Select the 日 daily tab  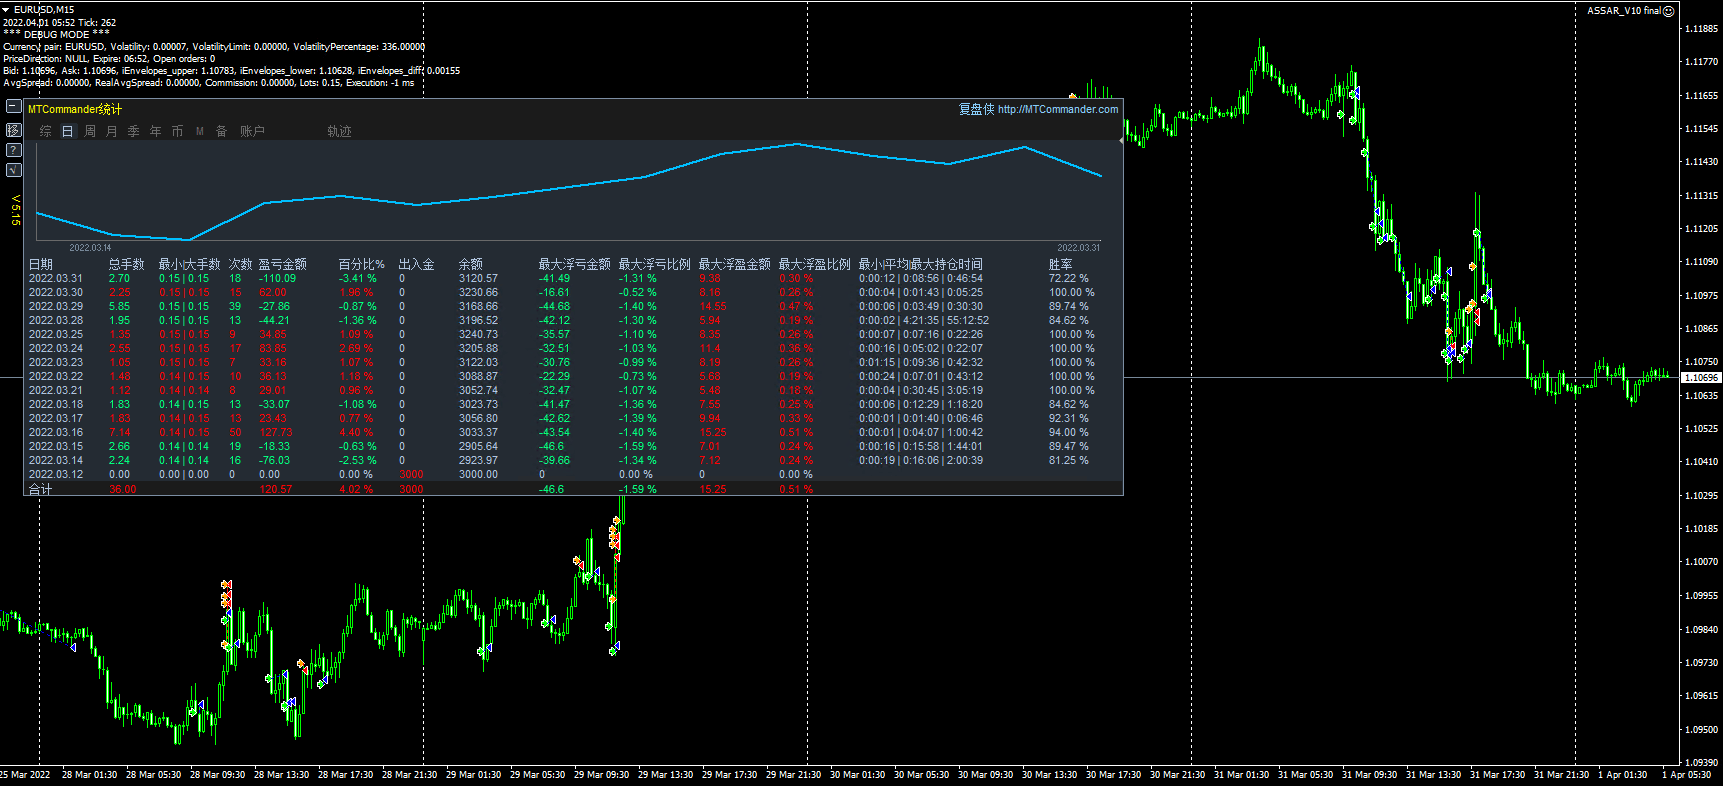68,131
